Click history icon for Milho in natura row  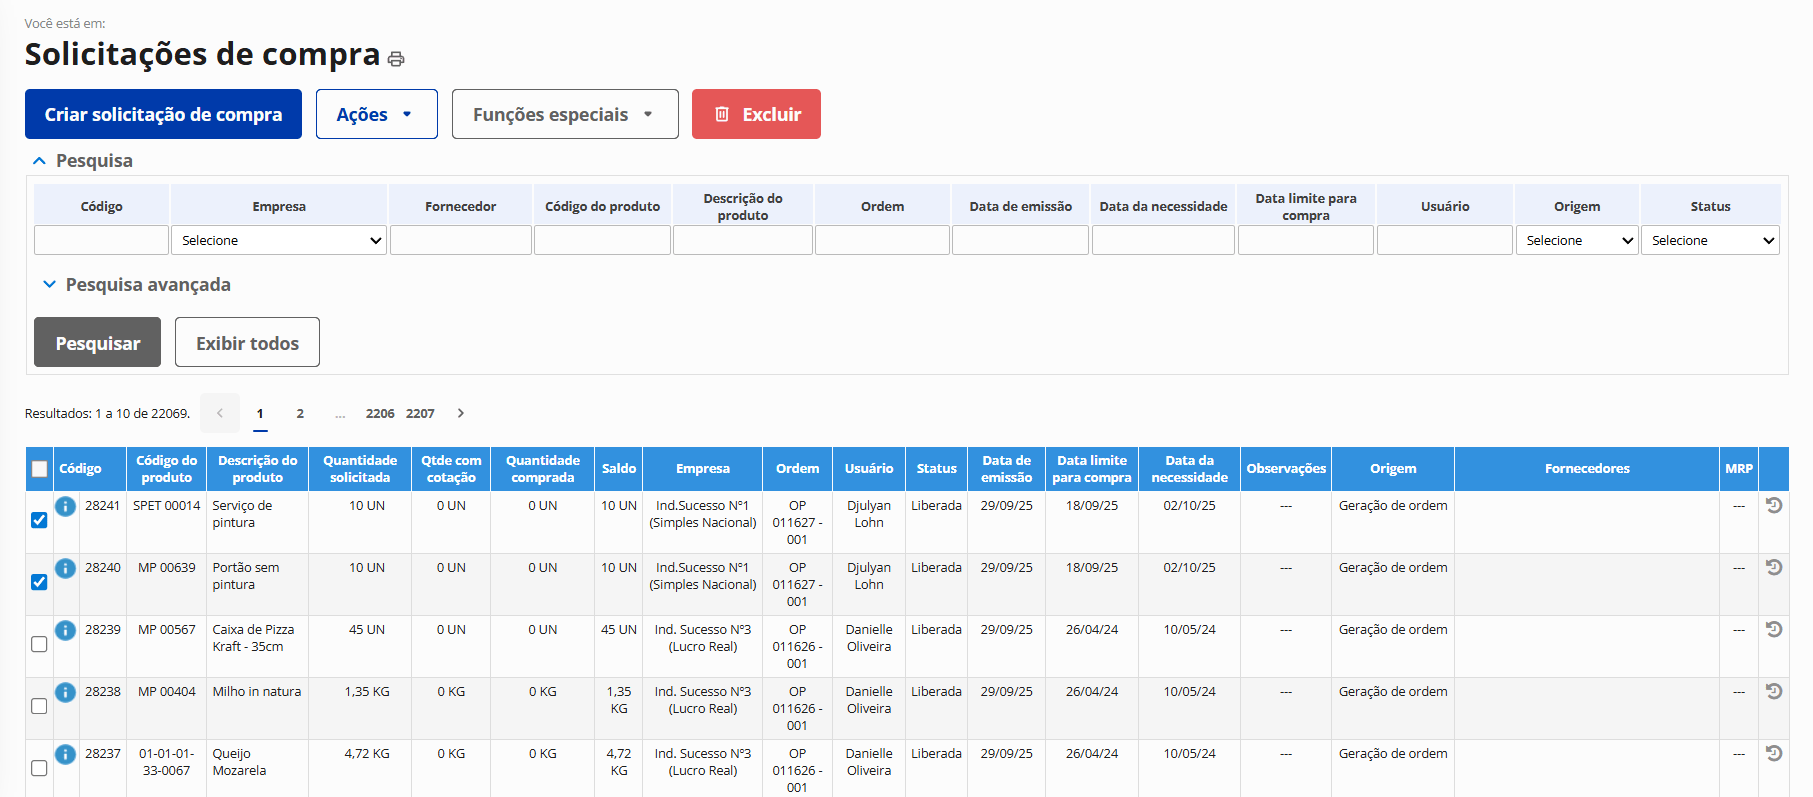1773,692
